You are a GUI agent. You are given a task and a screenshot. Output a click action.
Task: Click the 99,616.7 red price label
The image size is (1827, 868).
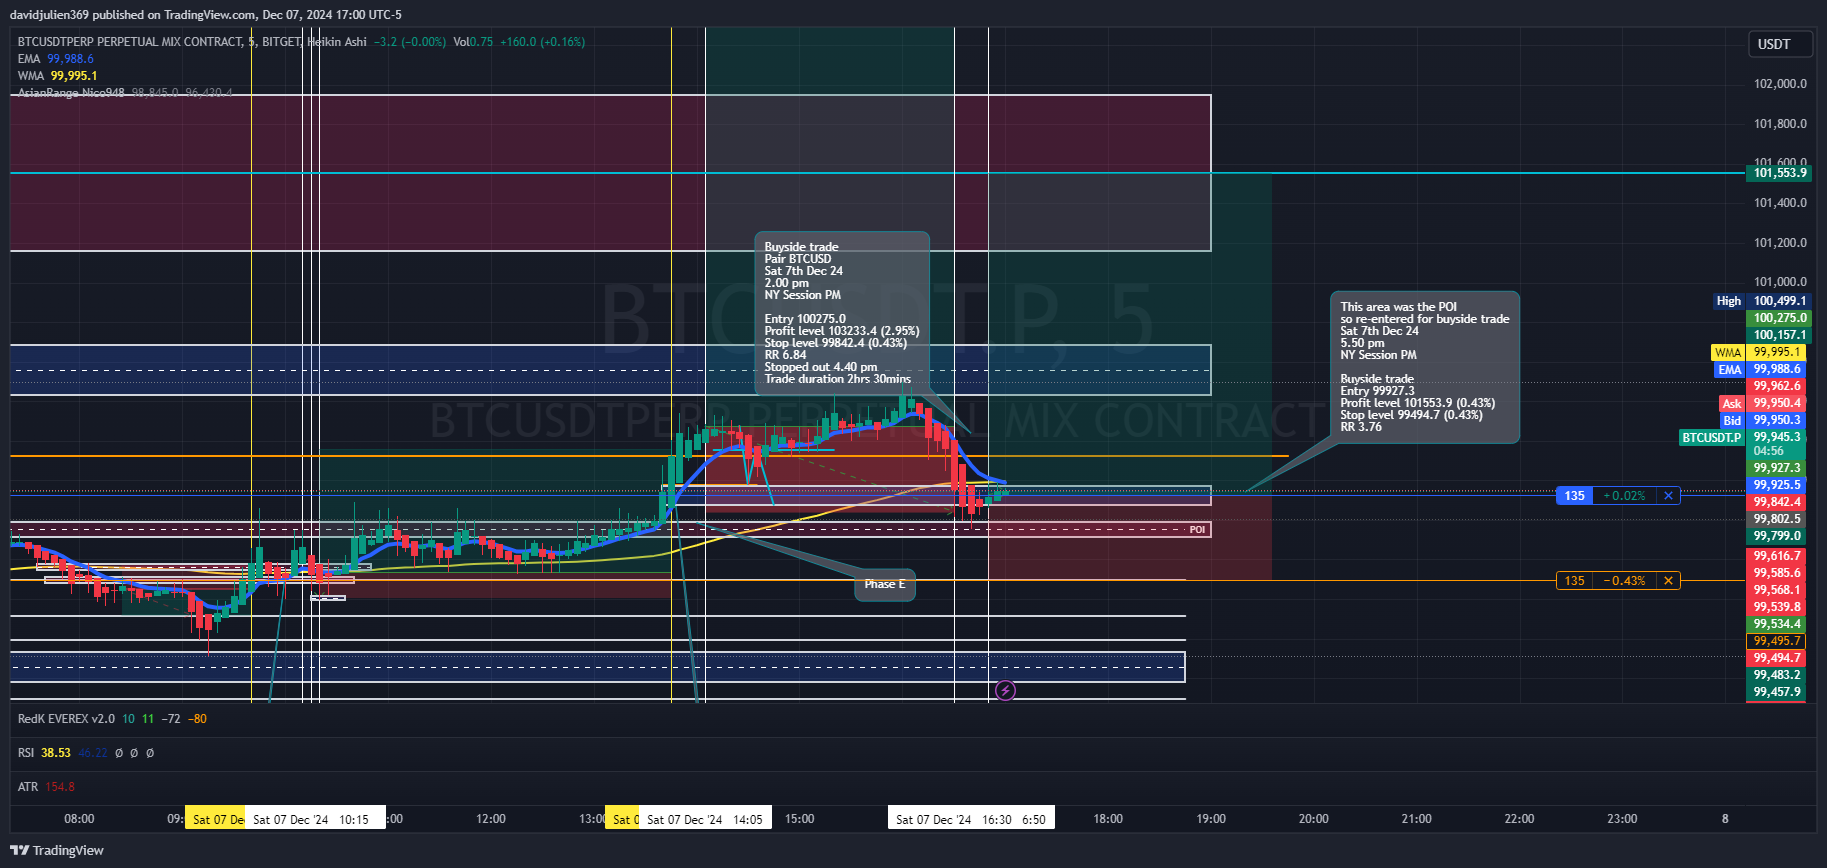tap(1776, 556)
